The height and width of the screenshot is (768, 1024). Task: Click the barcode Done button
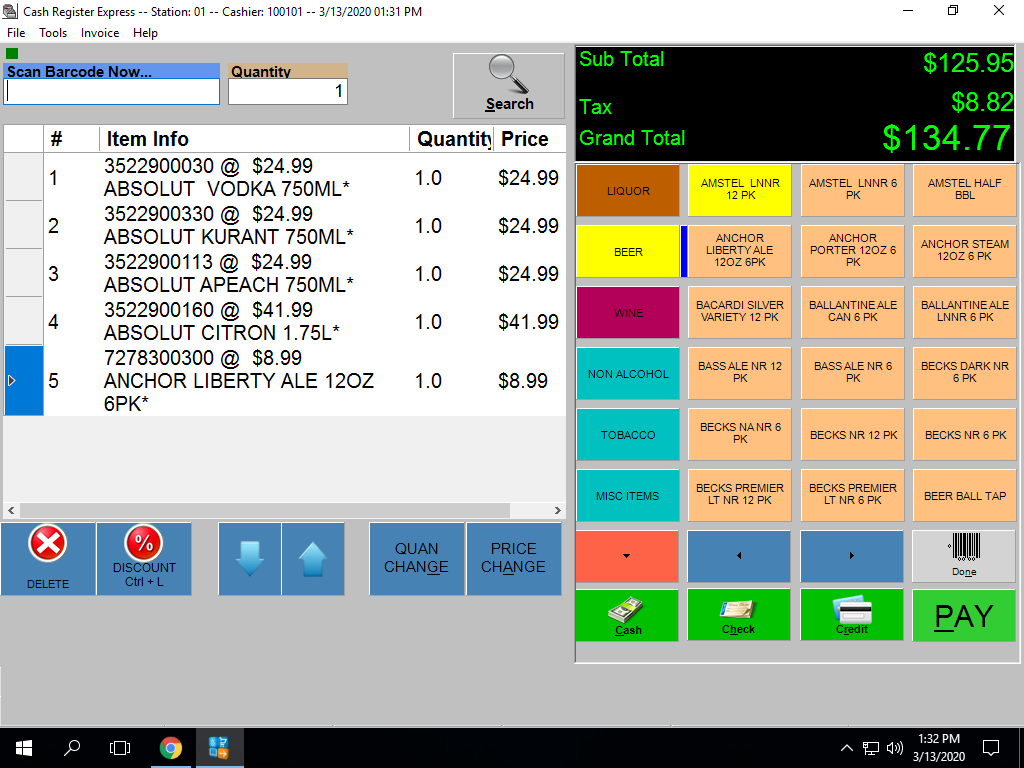[x=964, y=556]
